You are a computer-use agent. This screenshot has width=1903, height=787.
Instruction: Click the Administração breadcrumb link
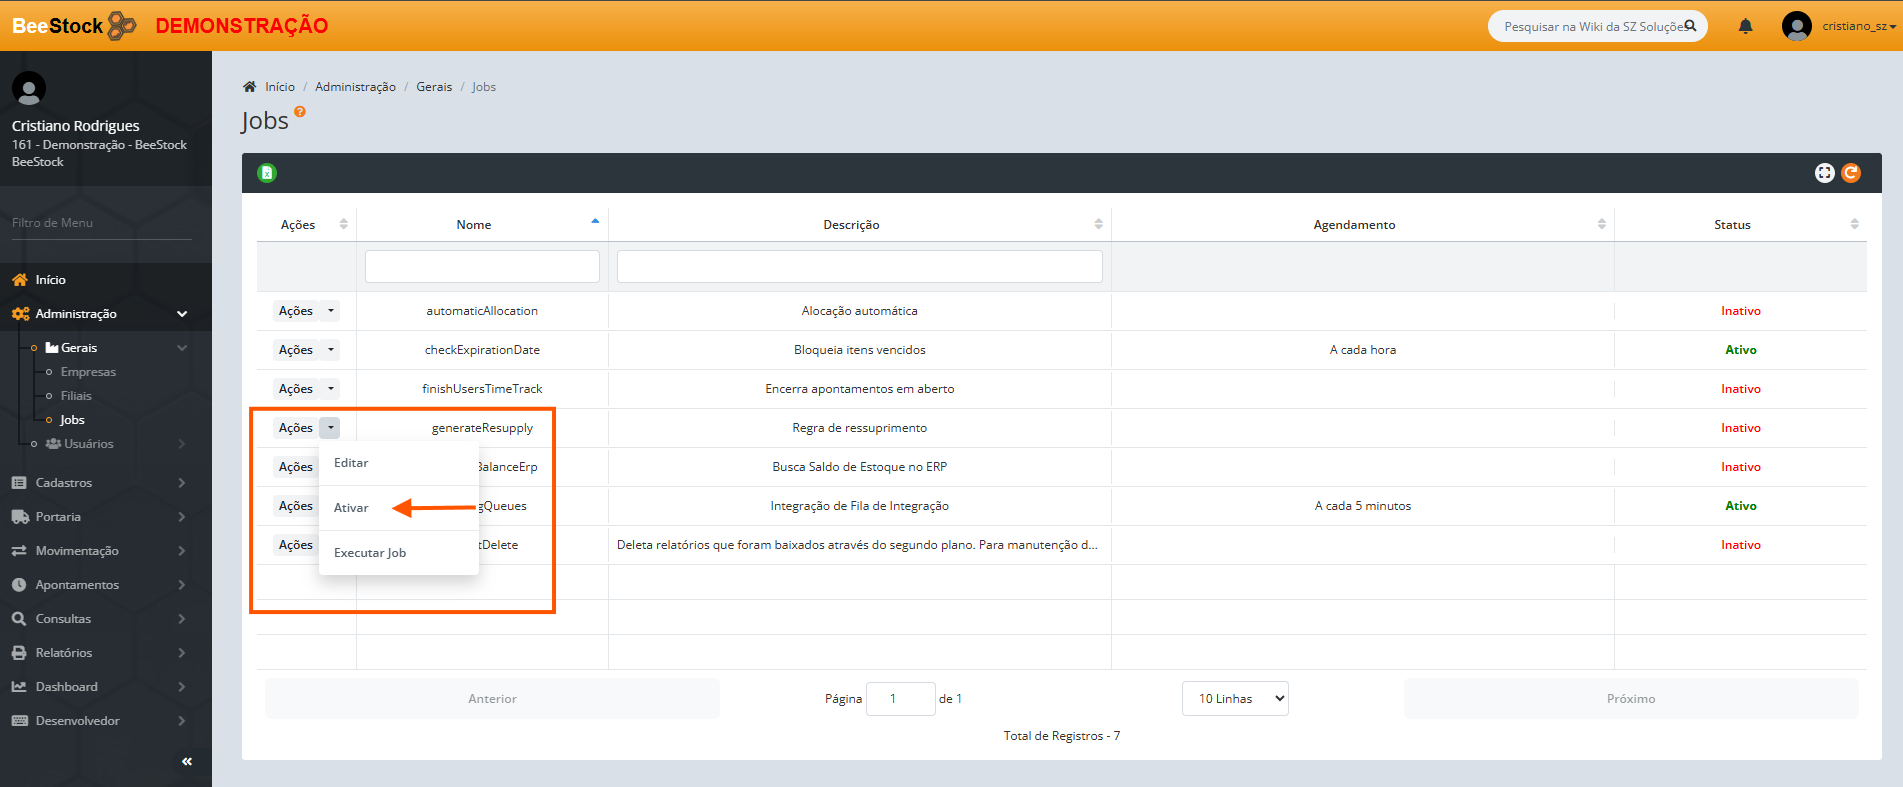(x=355, y=87)
